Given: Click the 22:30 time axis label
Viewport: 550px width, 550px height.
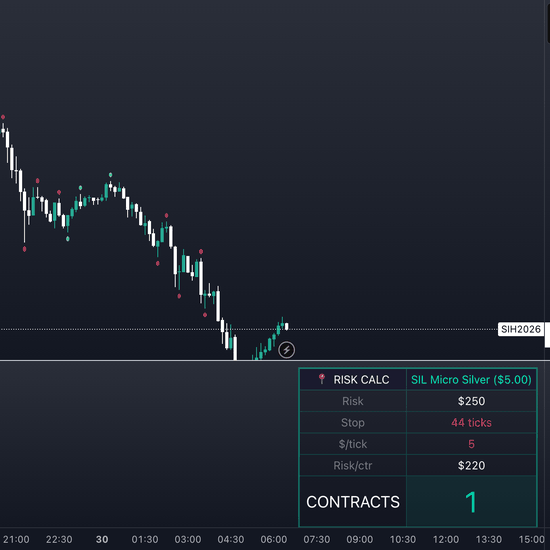Looking at the screenshot, I should tap(59, 539).
